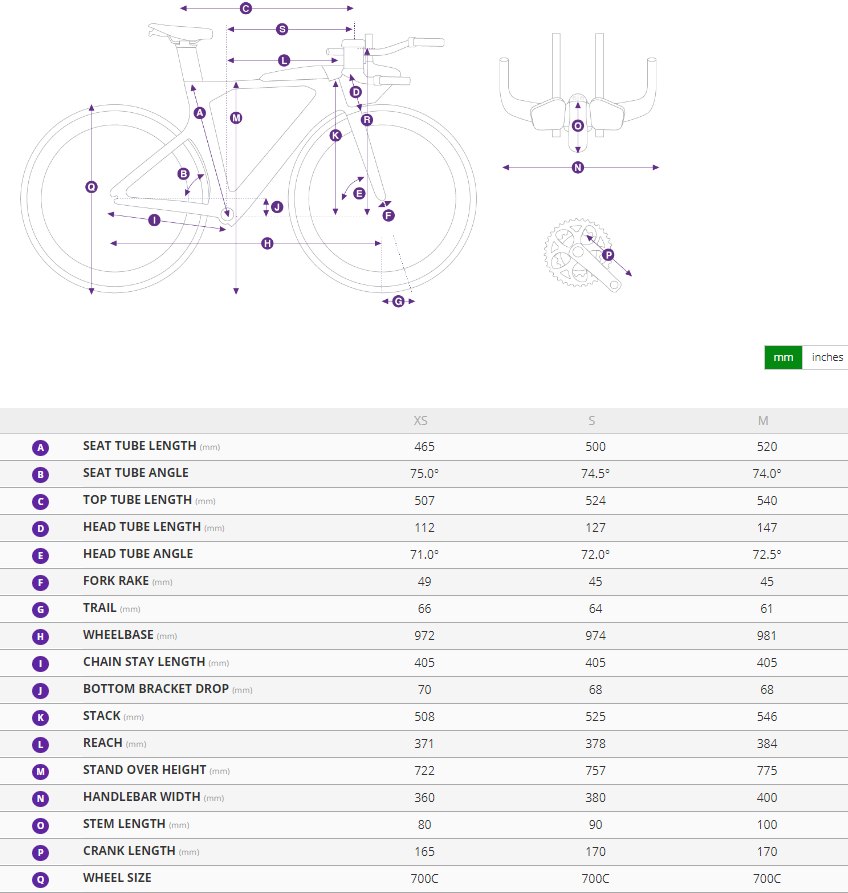Click the Q badge beside Wheel Size
The image size is (848, 893).
(40, 879)
